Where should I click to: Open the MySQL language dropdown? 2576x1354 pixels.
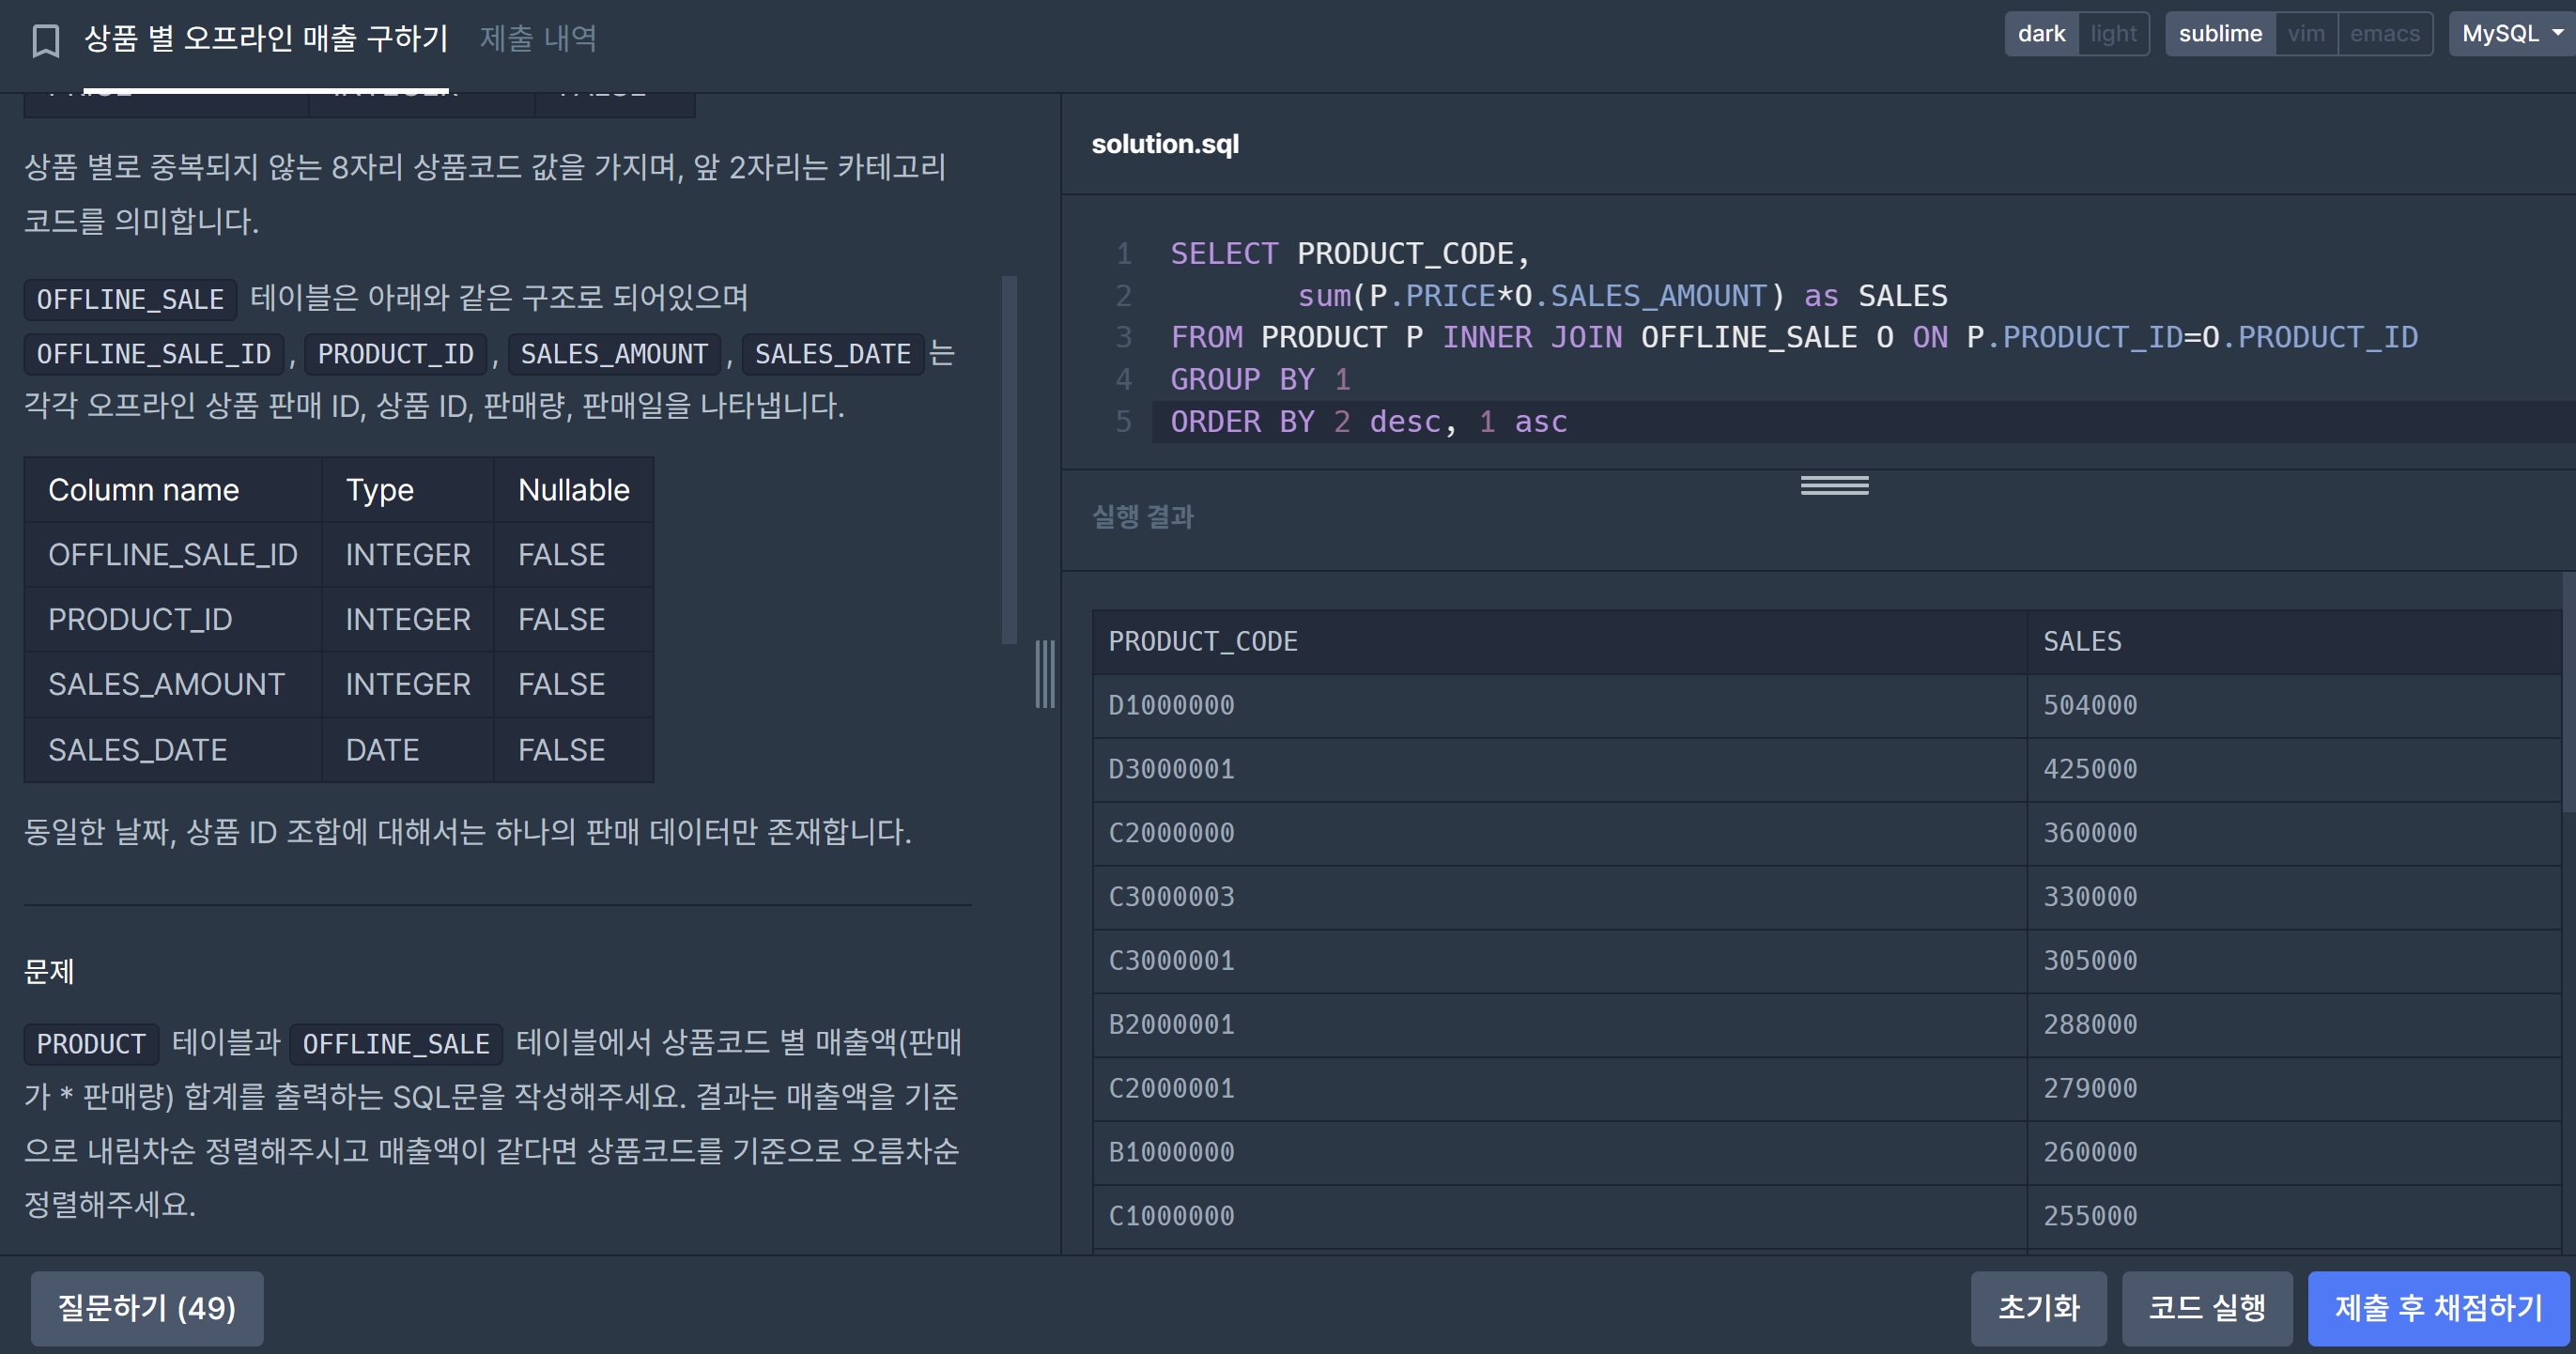2510,34
